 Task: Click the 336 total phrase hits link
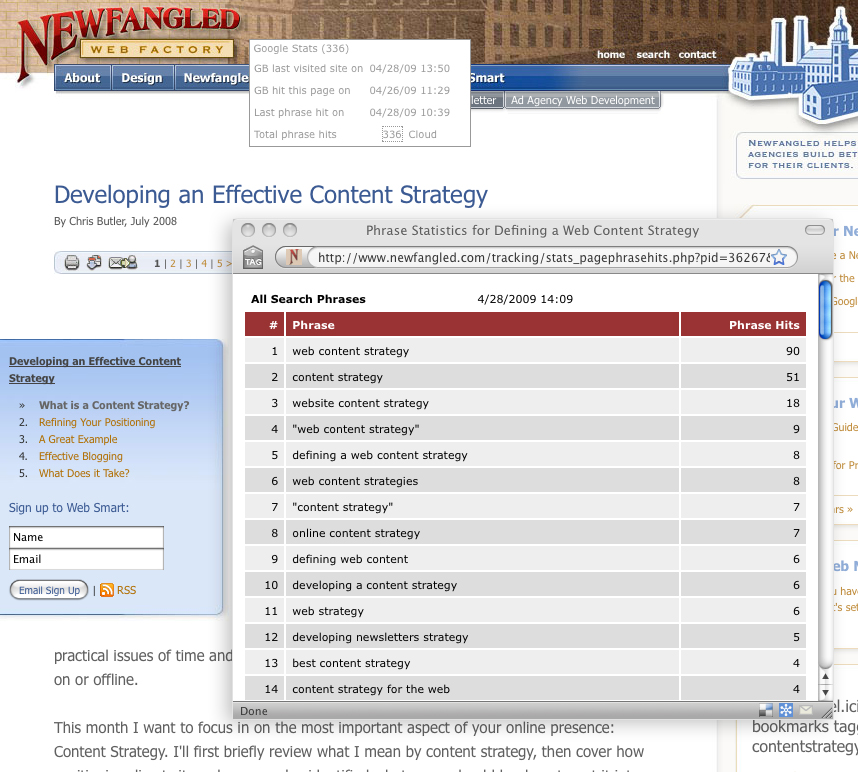[392, 134]
